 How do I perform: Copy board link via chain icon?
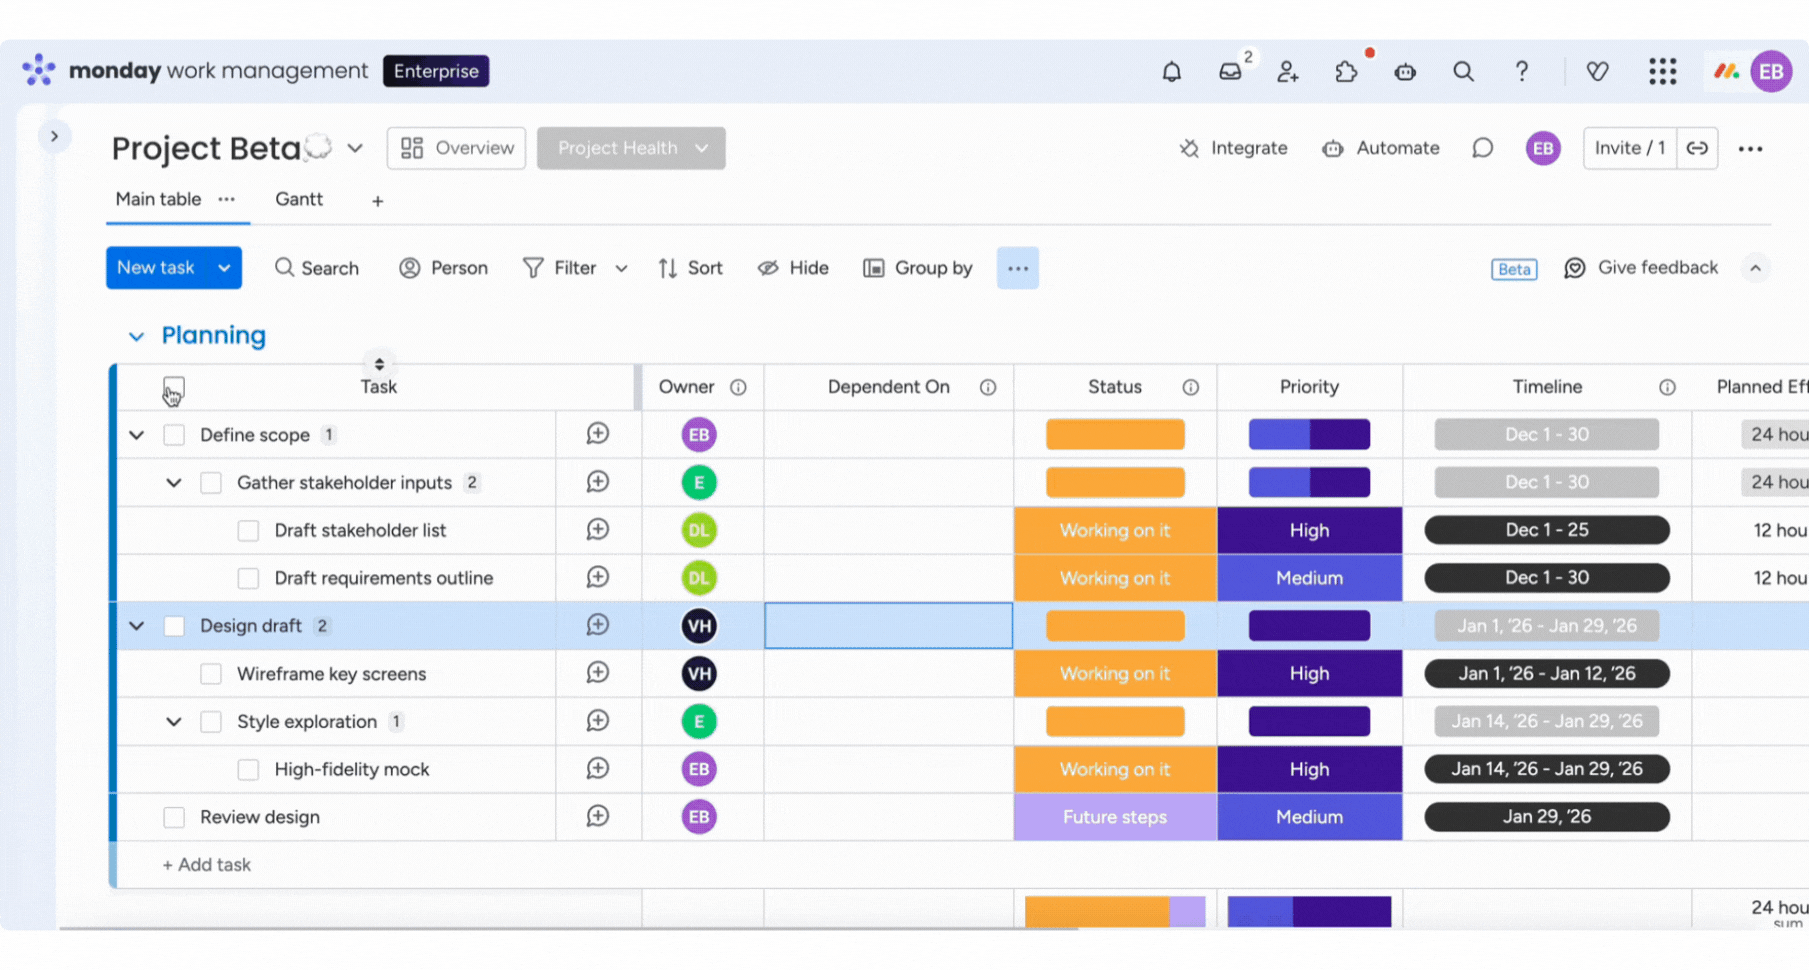(x=1697, y=148)
